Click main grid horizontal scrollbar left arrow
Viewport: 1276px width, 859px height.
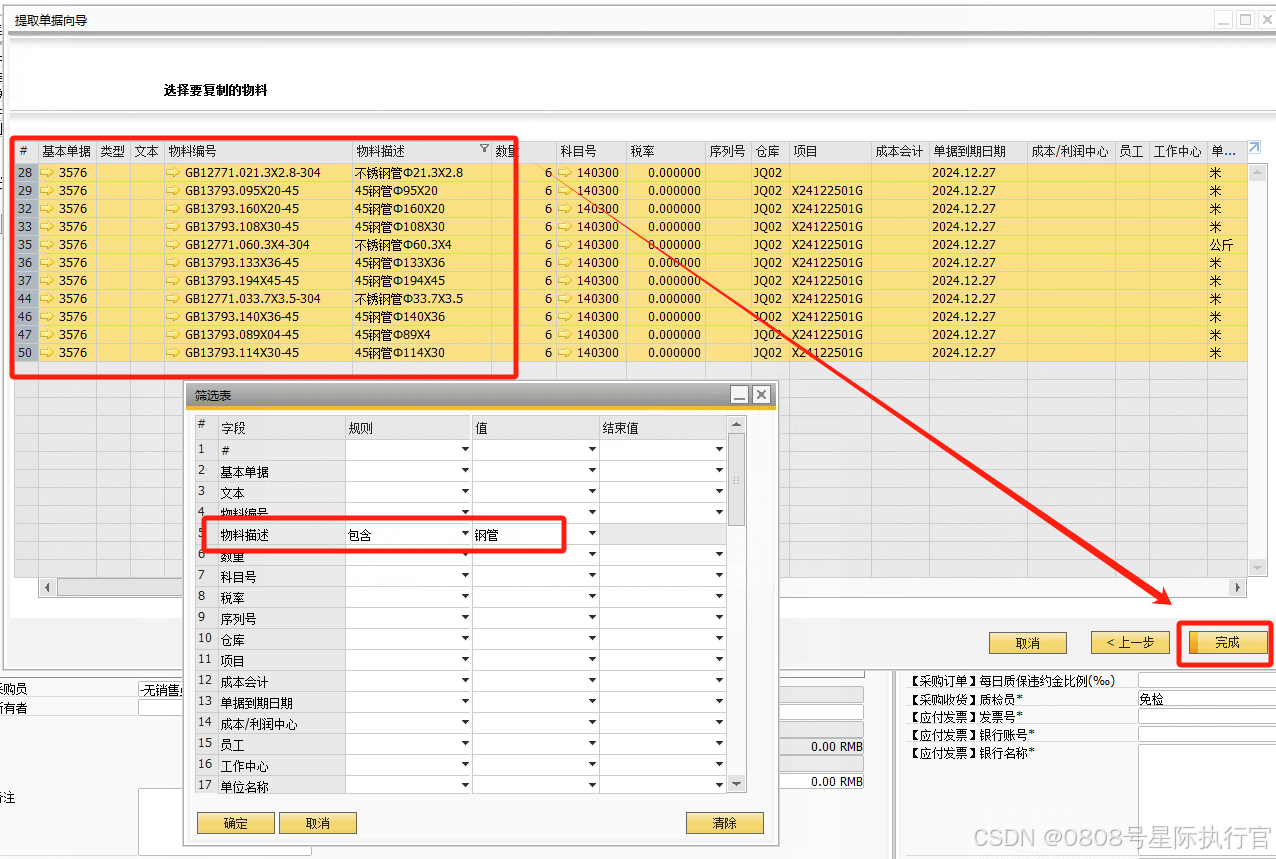[47, 588]
